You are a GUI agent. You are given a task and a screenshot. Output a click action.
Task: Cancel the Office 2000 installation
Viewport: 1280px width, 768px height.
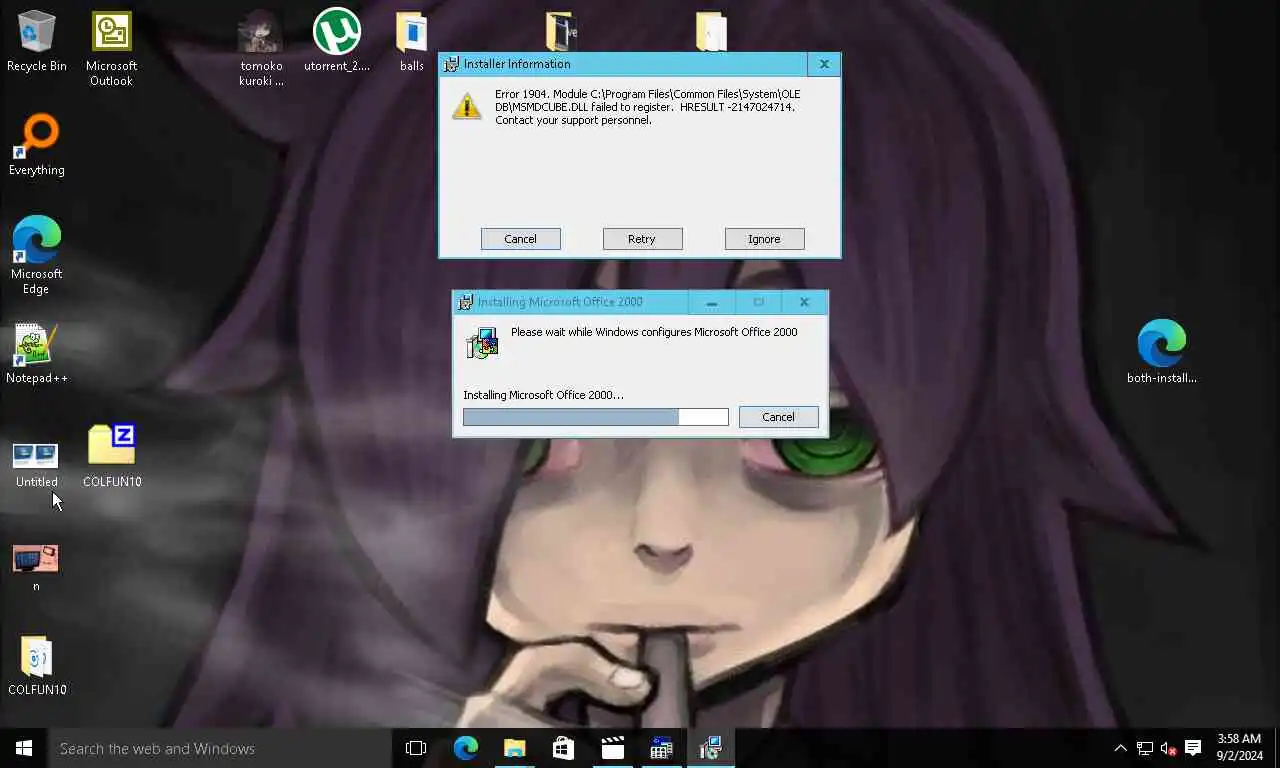778,417
